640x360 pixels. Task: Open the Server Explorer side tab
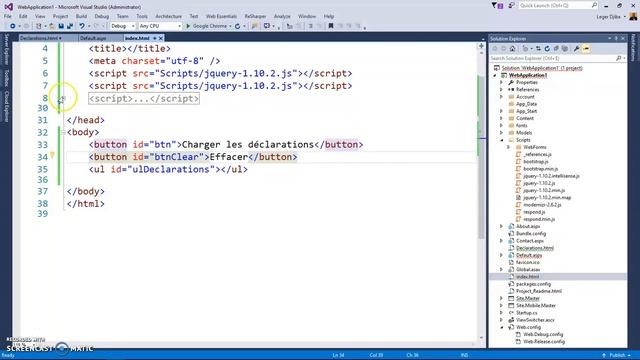click(x=7, y=49)
